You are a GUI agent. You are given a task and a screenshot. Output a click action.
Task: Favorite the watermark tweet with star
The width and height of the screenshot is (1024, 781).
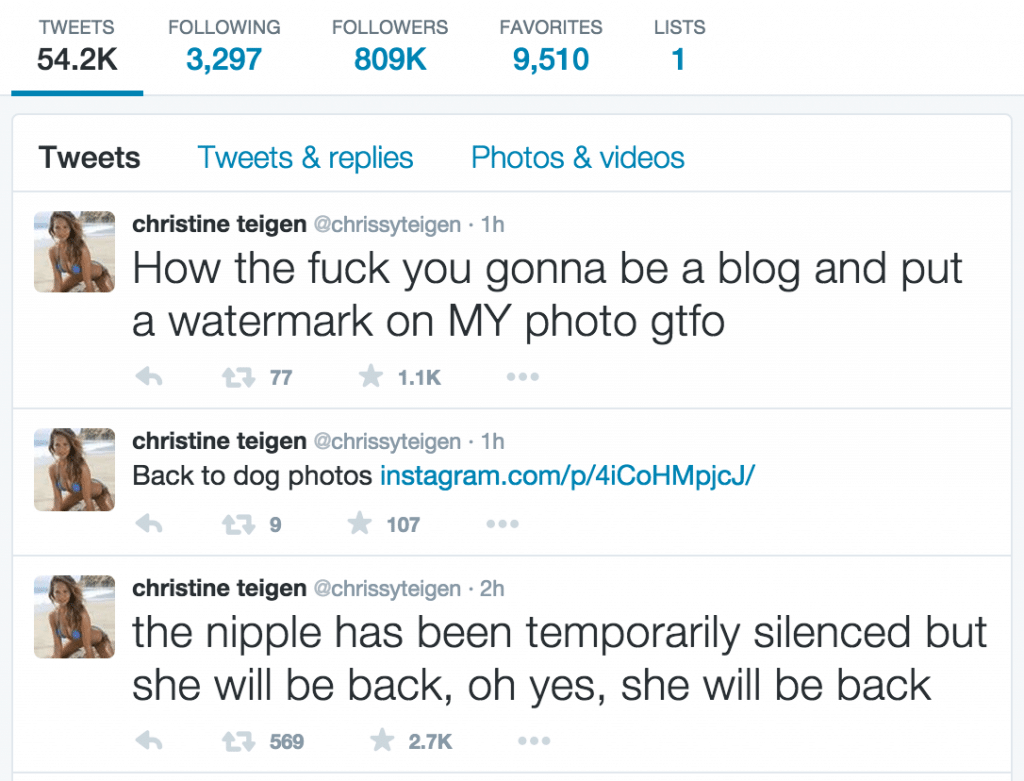click(x=371, y=376)
